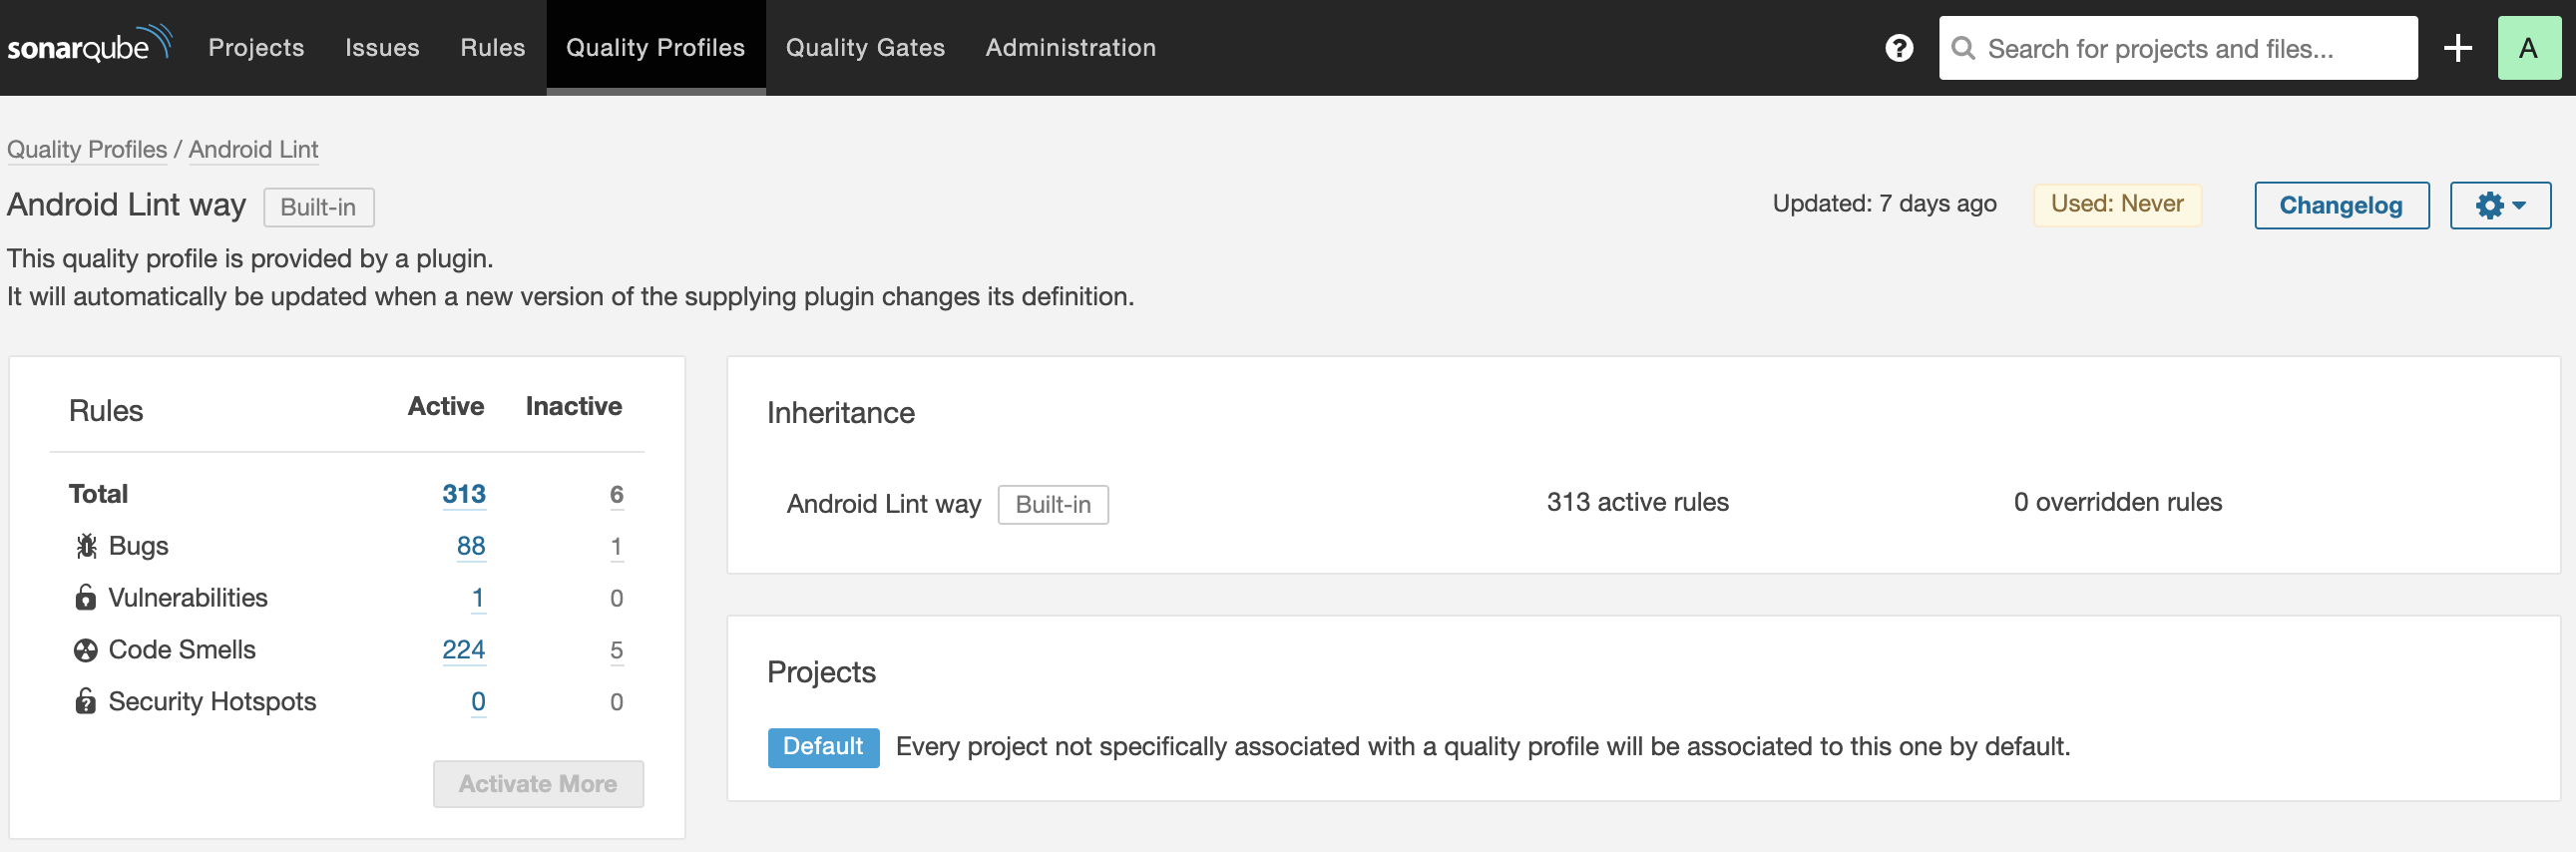Open the 88 active Bugs rules
Screen dimensions: 2576x852
pos(470,546)
